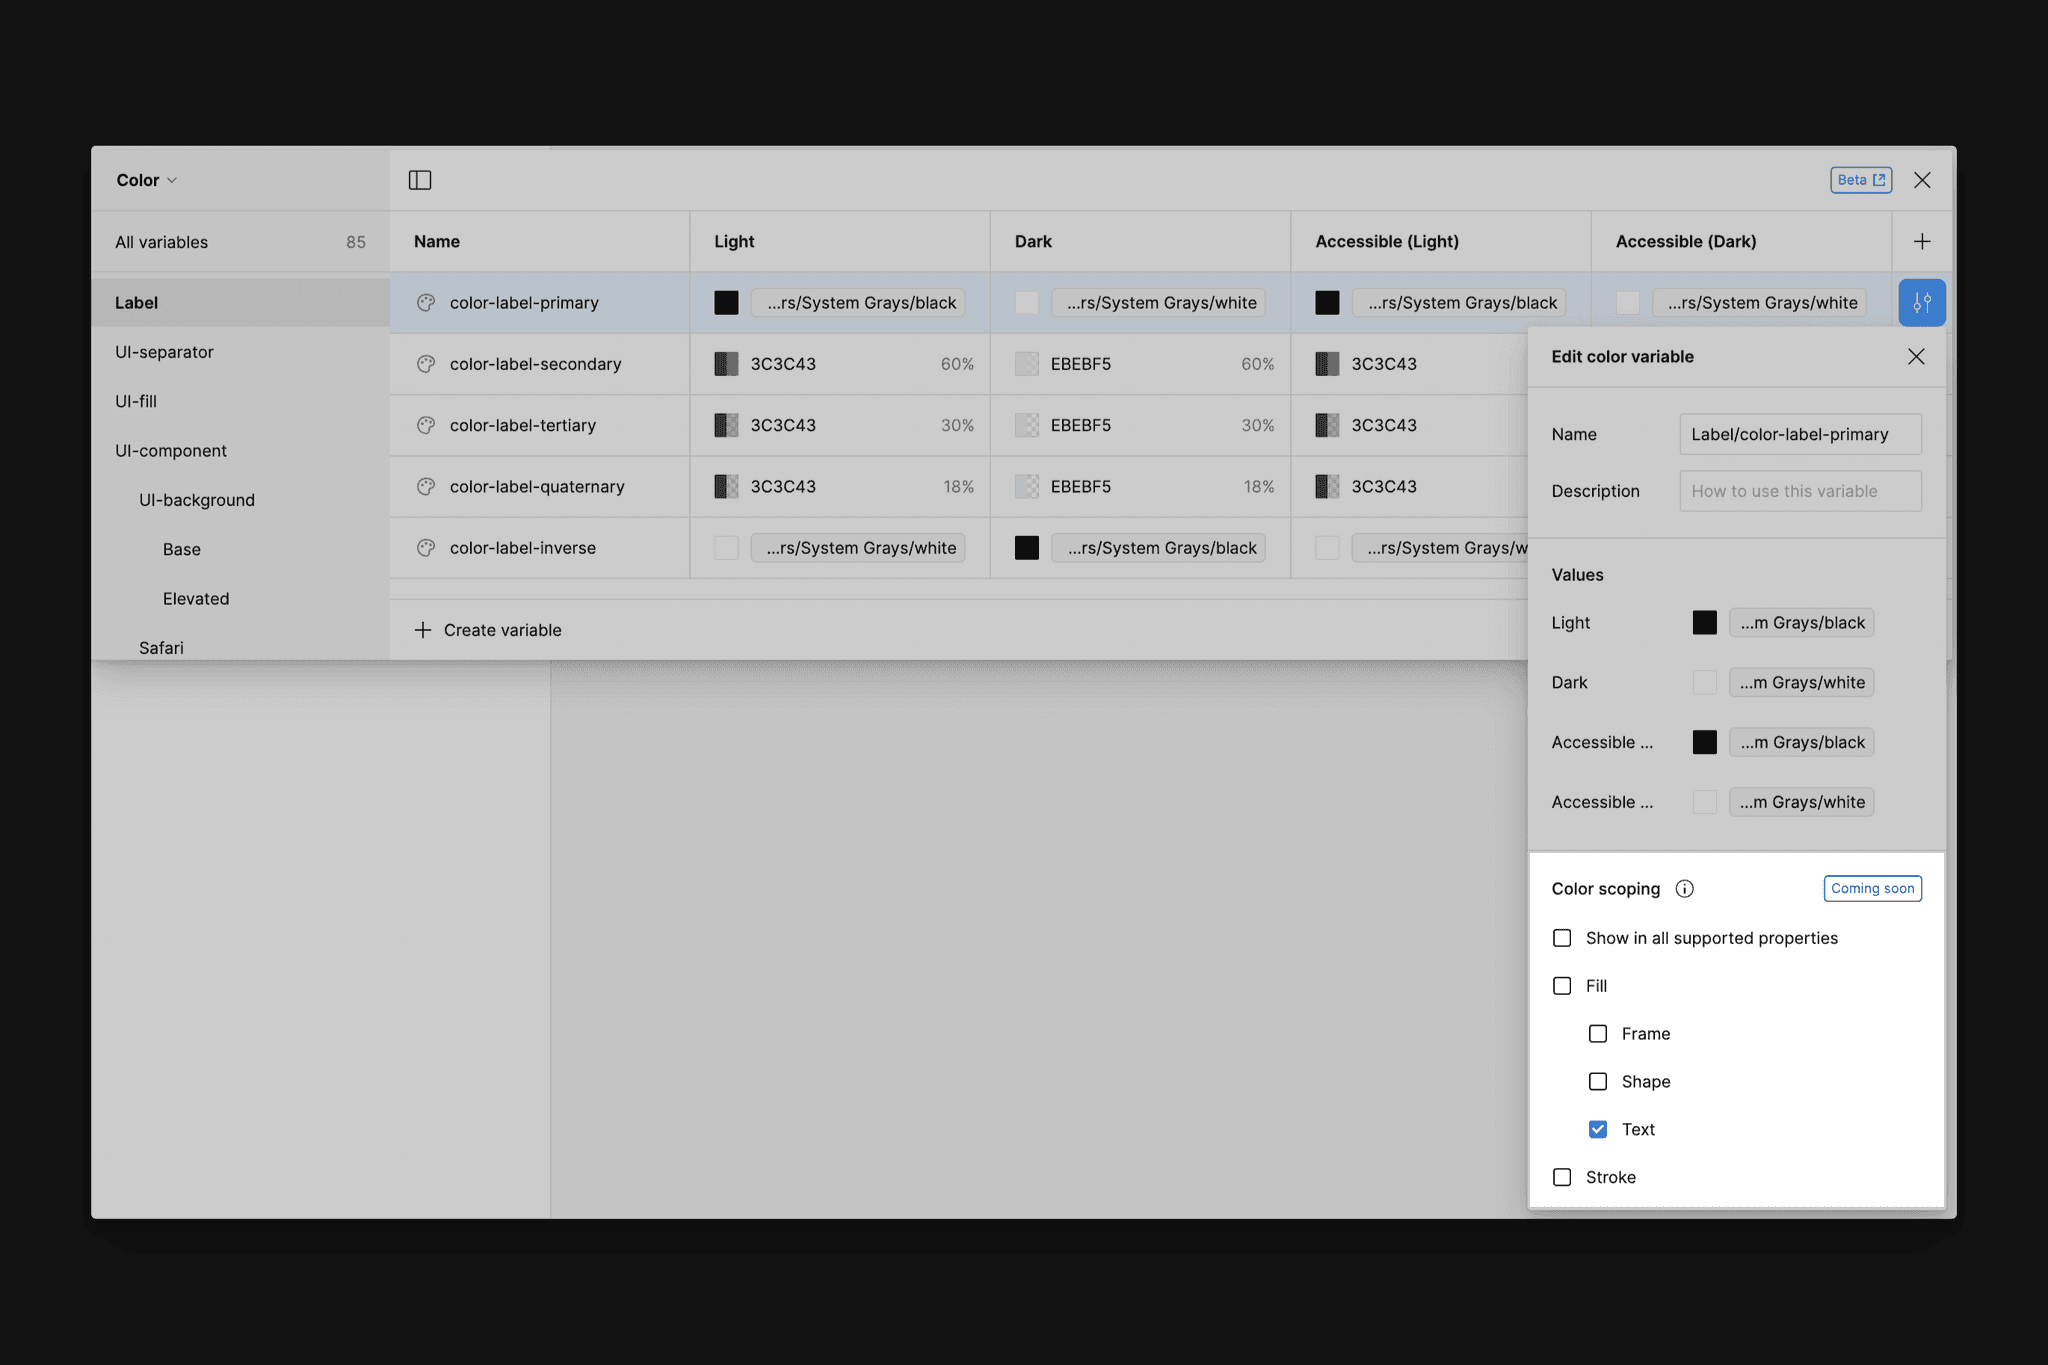
Task: Click Light color swatch of color-label-secondary
Action: [726, 364]
